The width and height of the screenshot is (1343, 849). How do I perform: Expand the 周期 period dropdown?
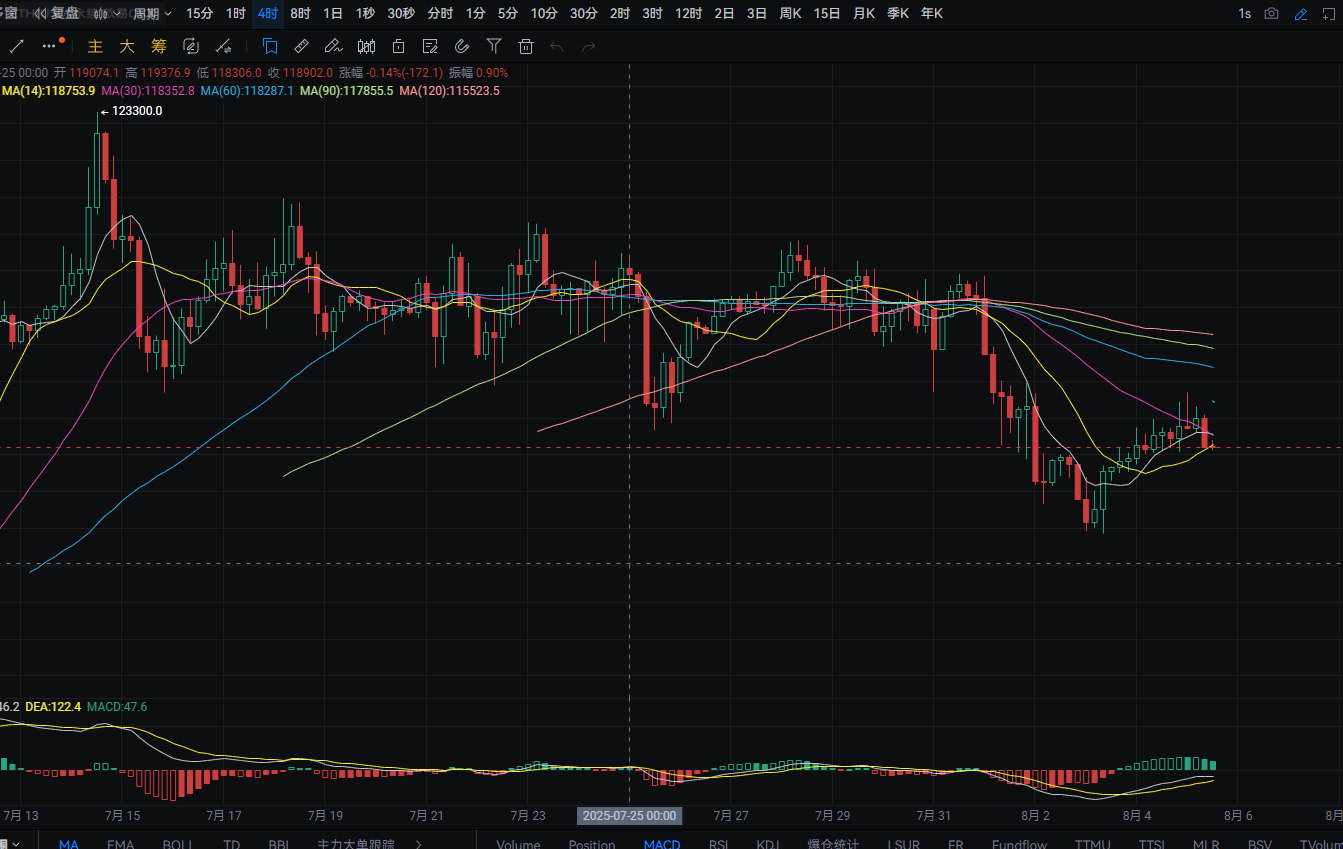pyautogui.click(x=152, y=14)
